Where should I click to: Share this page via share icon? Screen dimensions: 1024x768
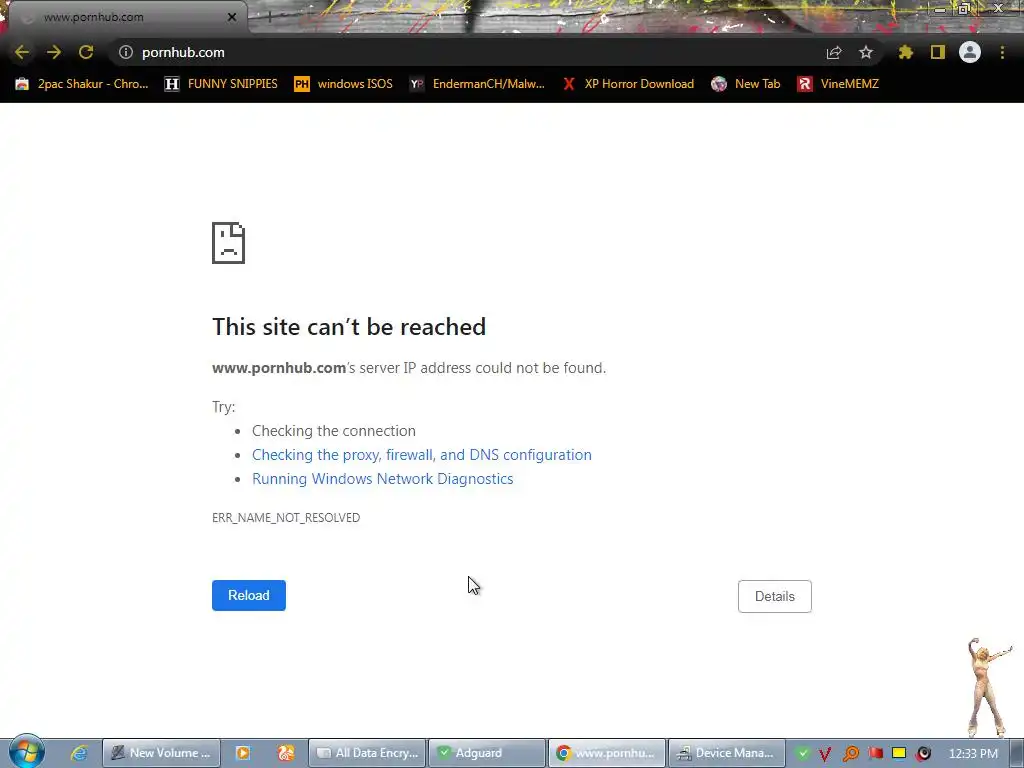[834, 52]
